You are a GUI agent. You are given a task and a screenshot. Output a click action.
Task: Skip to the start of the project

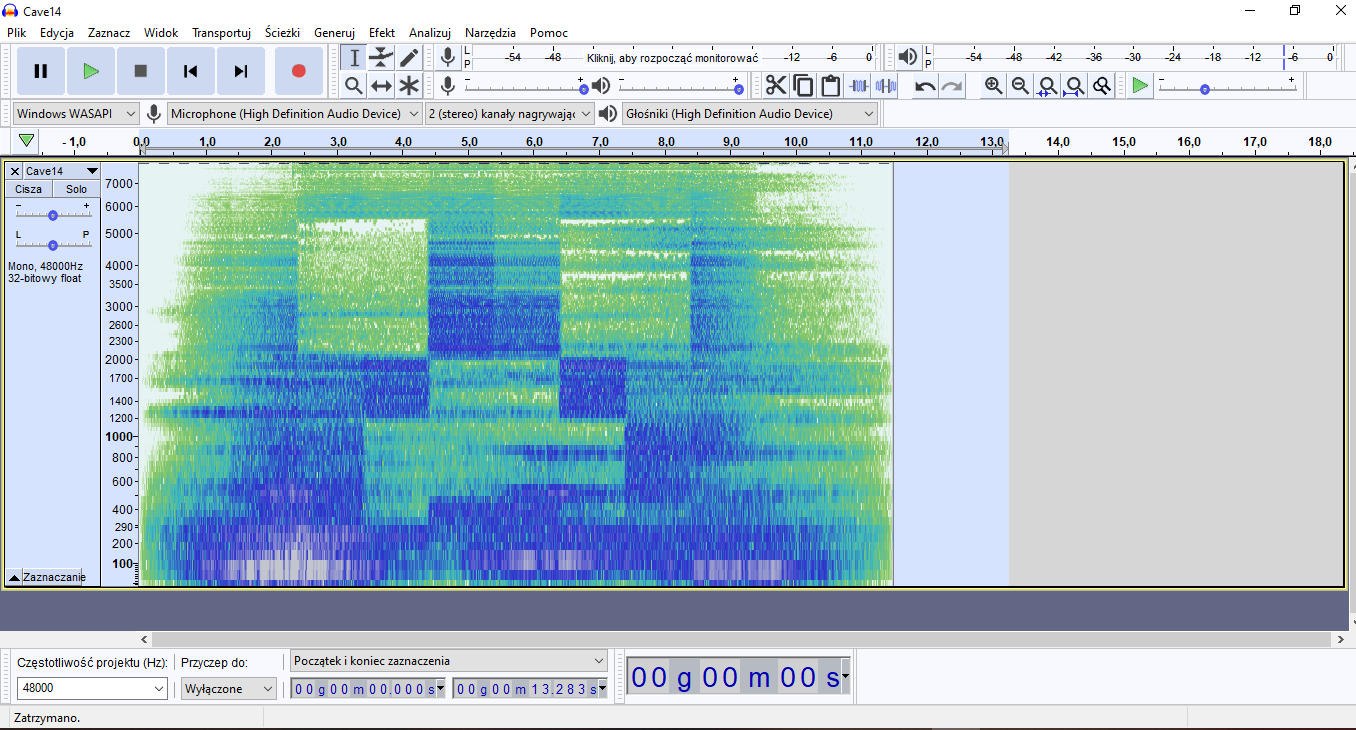point(190,71)
